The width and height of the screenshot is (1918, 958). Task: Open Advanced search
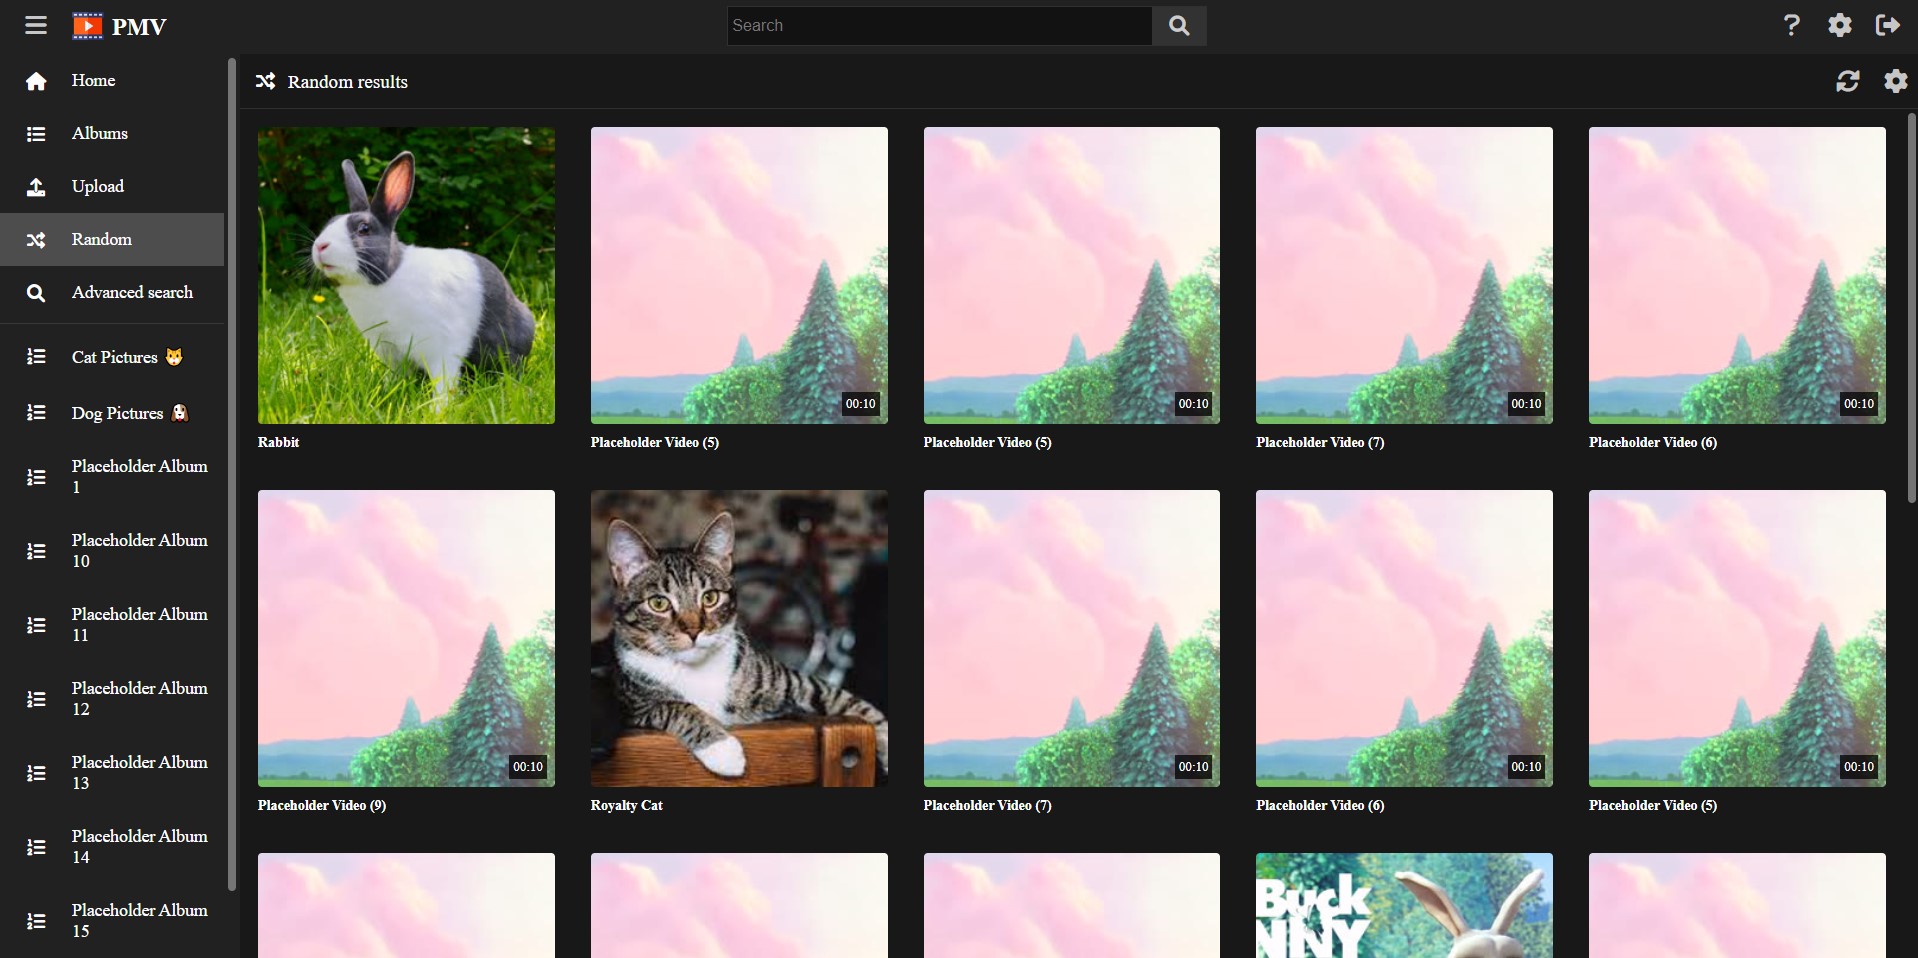[112, 293]
